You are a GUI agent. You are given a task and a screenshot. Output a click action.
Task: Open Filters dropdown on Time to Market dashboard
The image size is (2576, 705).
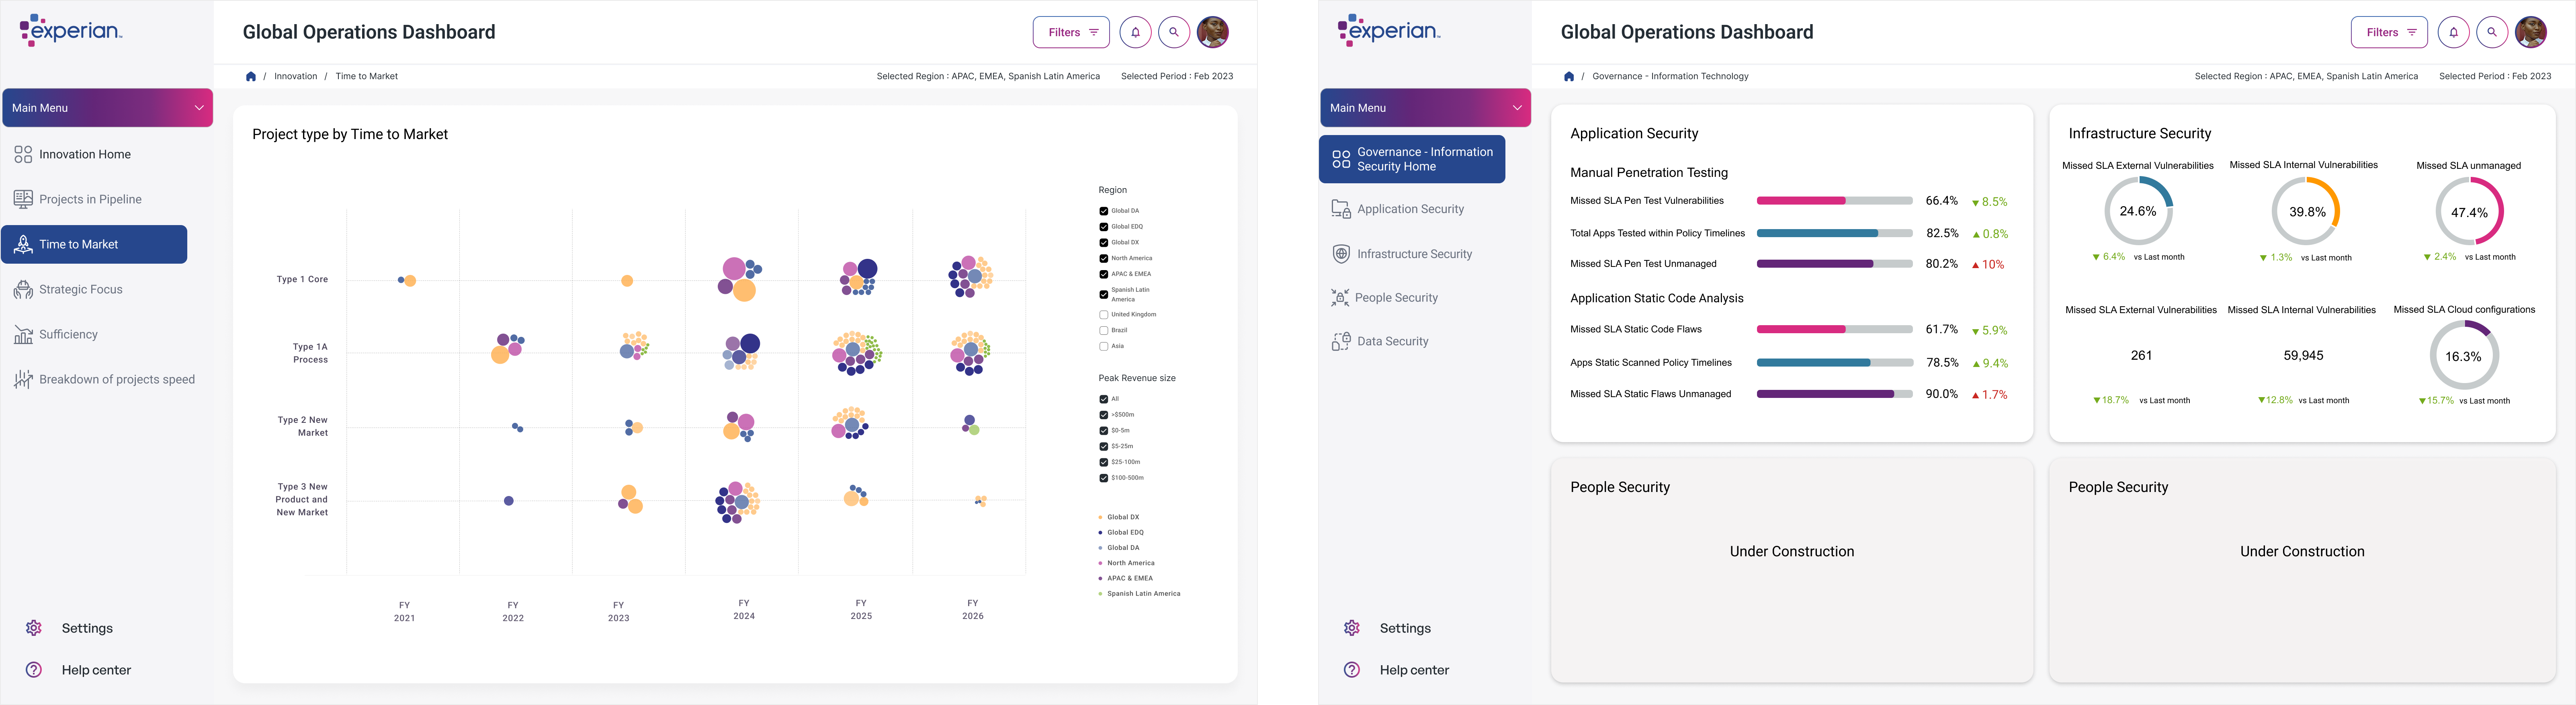1070,32
